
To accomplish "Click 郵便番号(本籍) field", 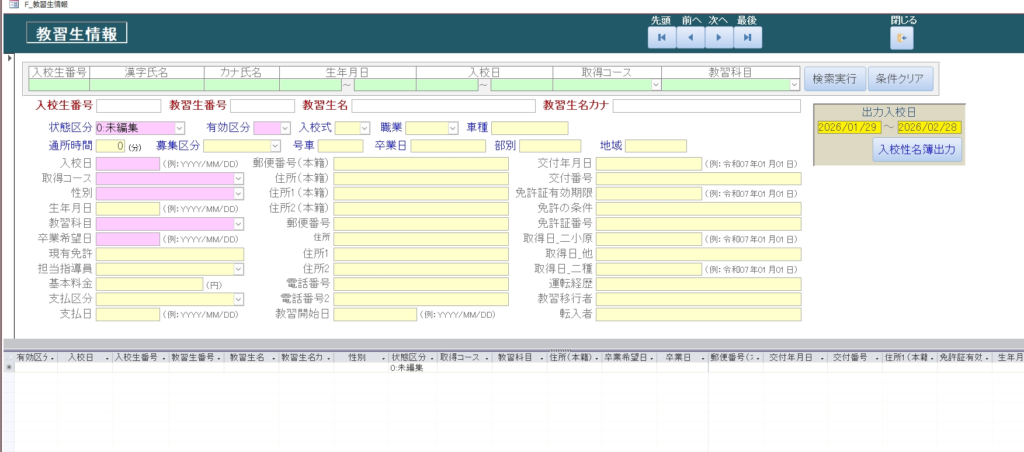I will [x=421, y=163].
